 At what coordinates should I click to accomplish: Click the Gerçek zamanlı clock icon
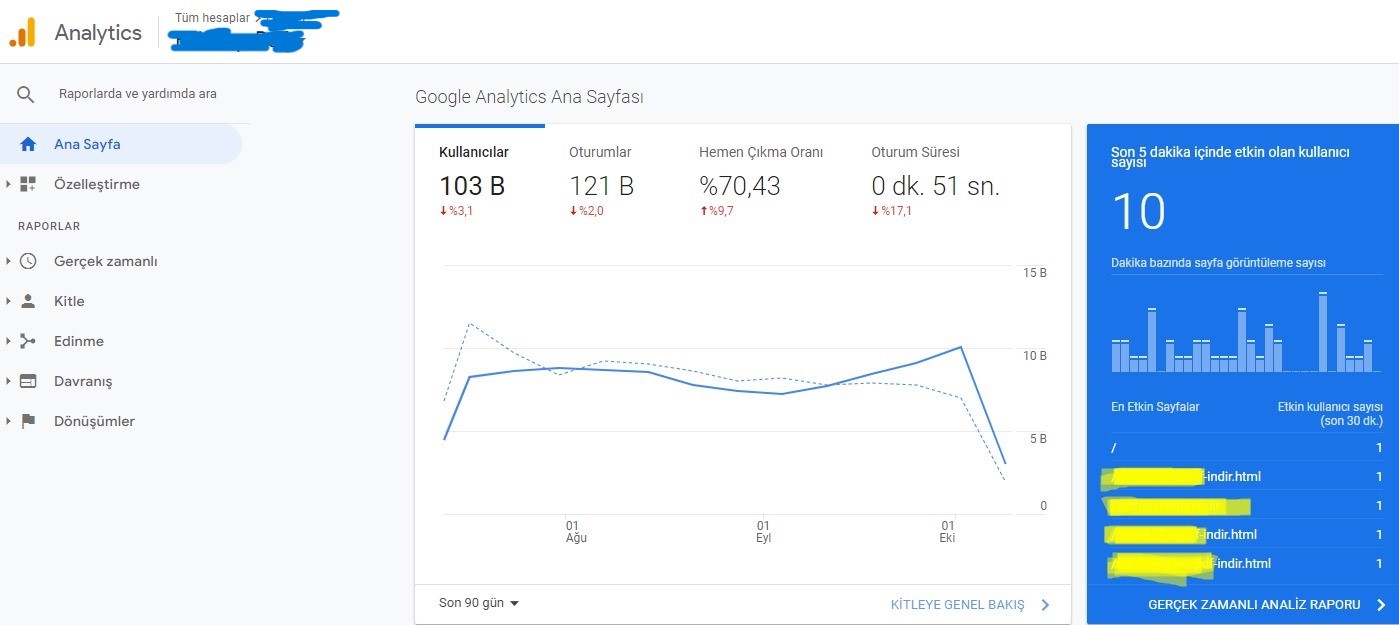28,261
